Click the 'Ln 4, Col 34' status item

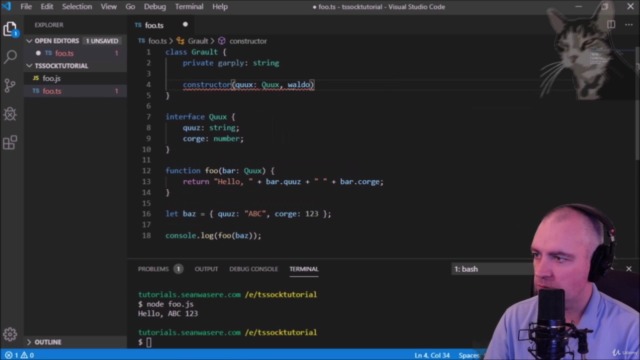click(432, 355)
